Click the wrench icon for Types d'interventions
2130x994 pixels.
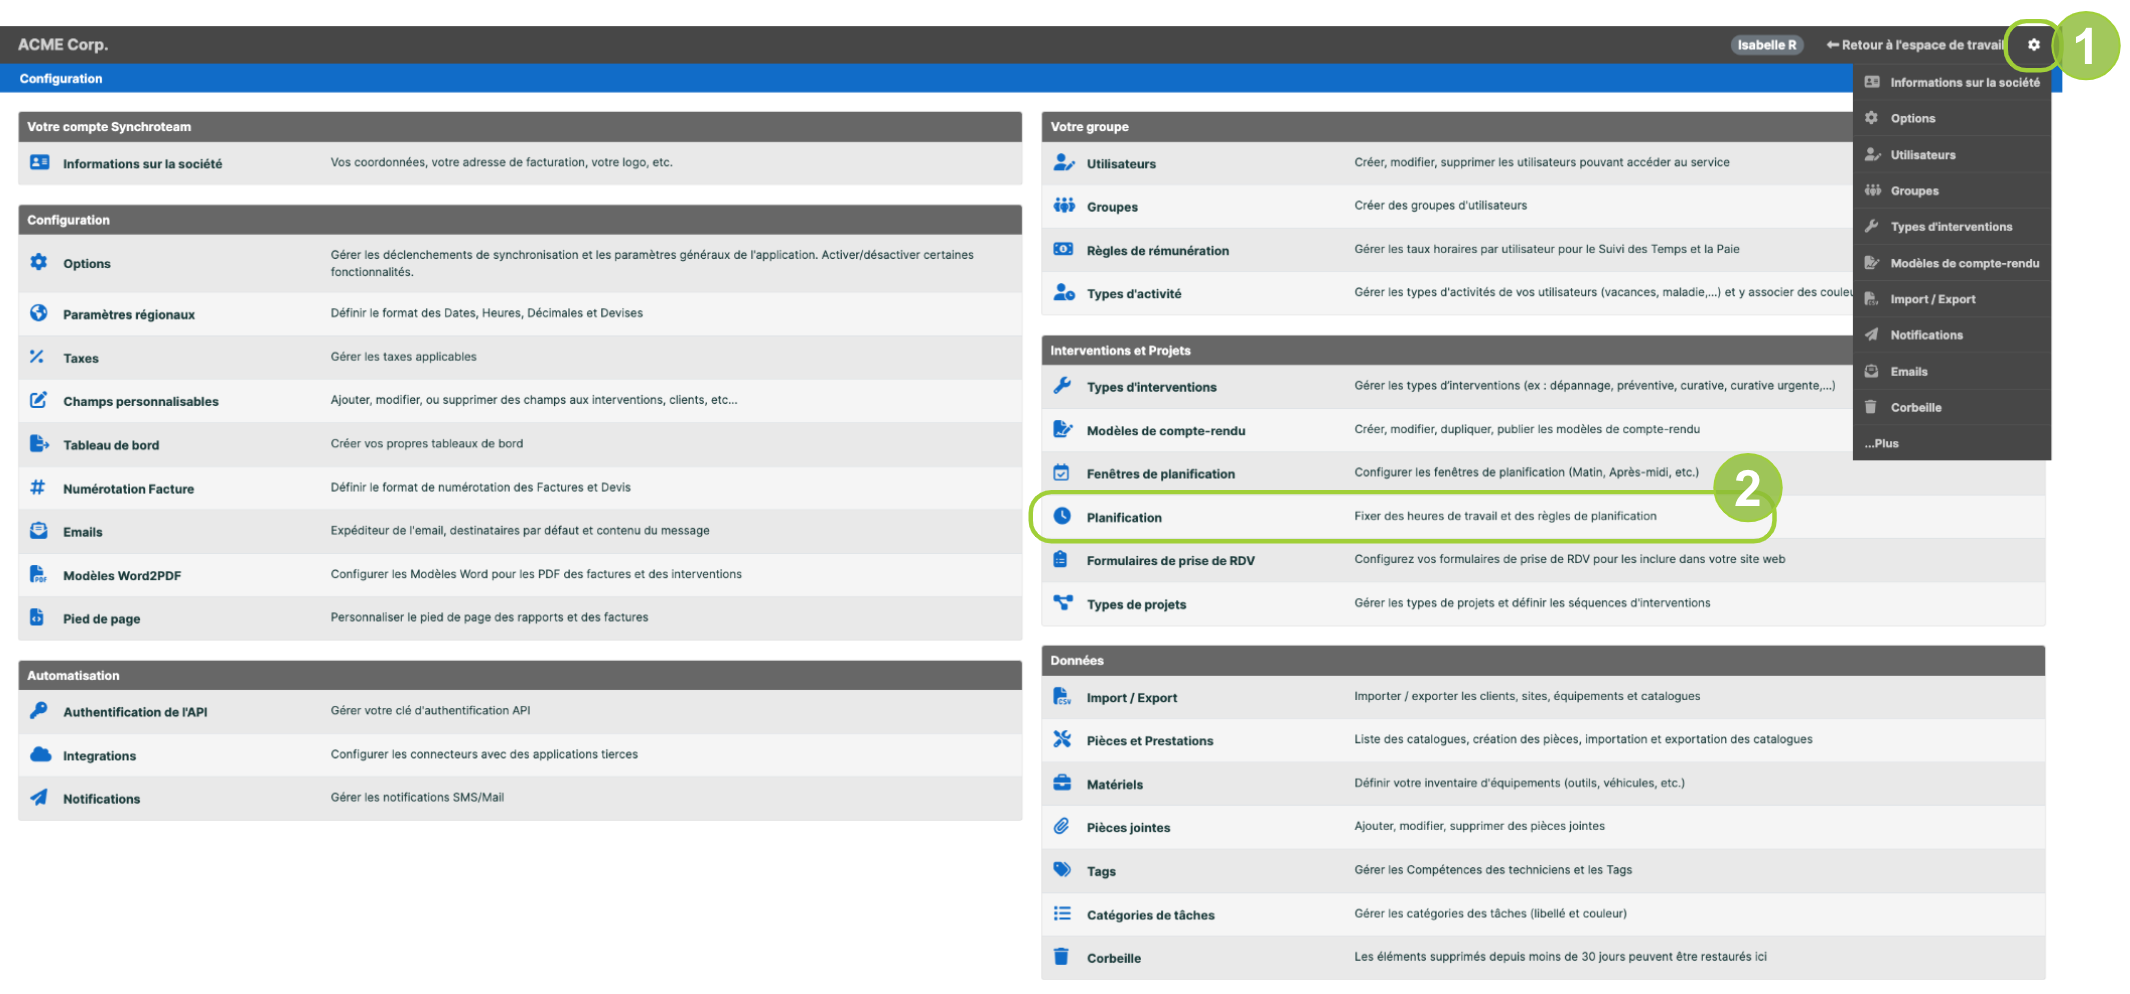(x=1062, y=385)
